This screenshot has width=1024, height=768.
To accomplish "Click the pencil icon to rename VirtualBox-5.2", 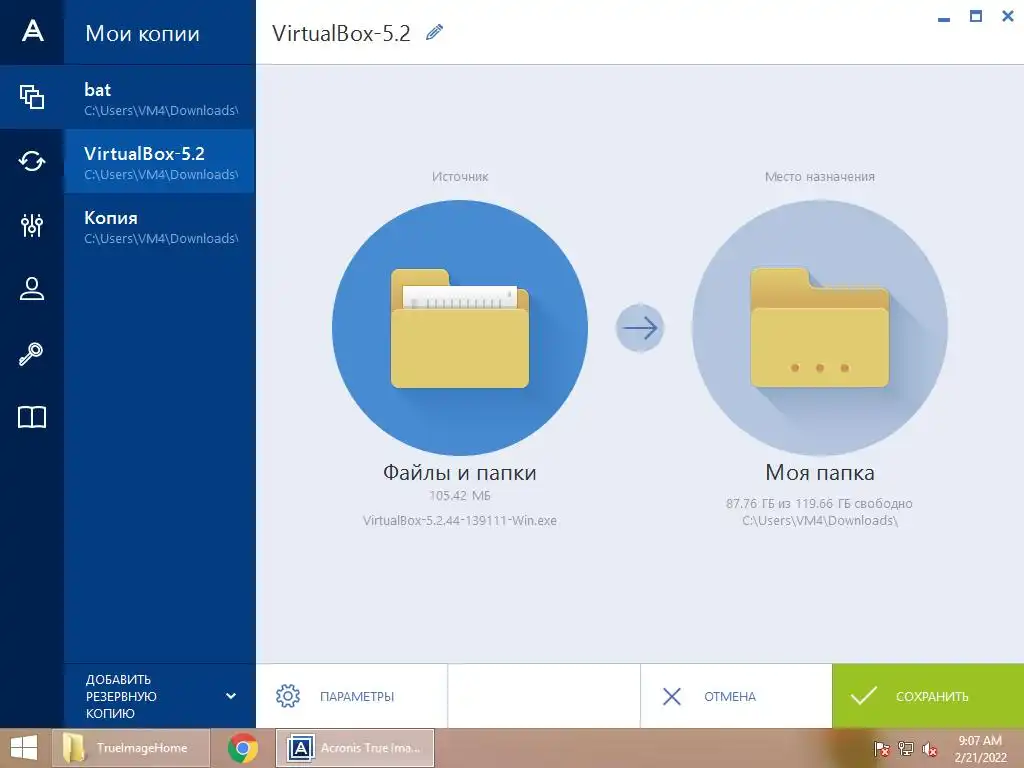I will point(434,32).
